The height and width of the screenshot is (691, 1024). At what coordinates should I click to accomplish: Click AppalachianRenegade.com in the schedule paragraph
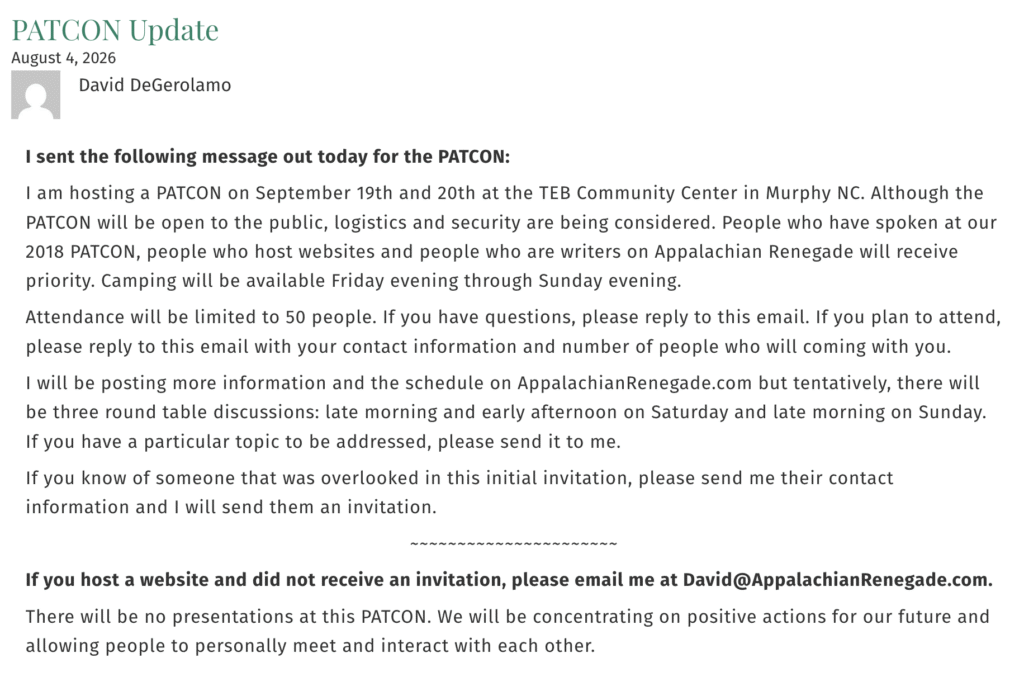634,383
